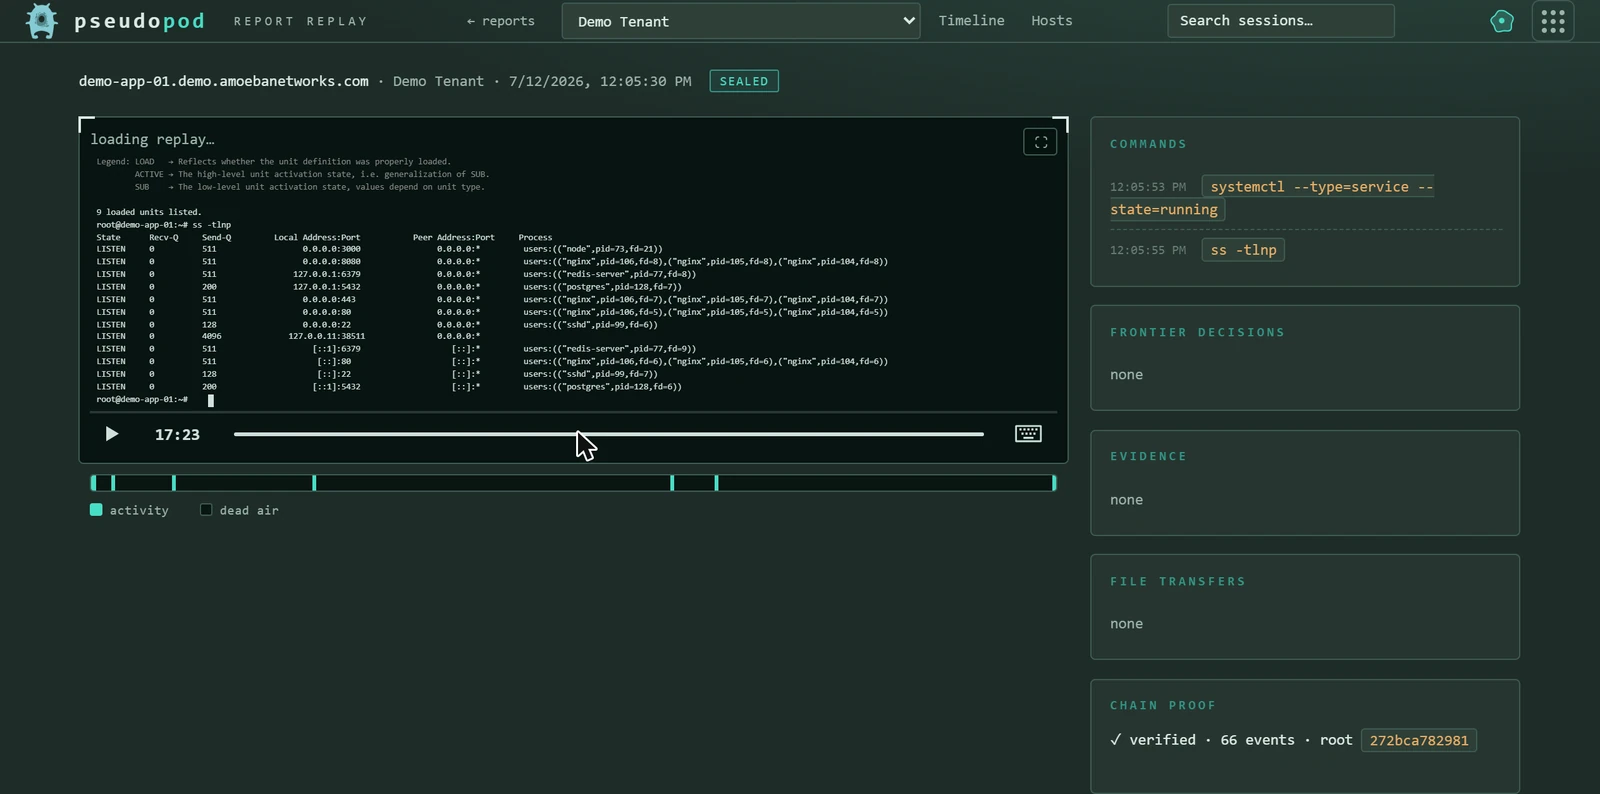Click the 'loading replay…' text
The width and height of the screenshot is (1600, 794).
tap(152, 139)
